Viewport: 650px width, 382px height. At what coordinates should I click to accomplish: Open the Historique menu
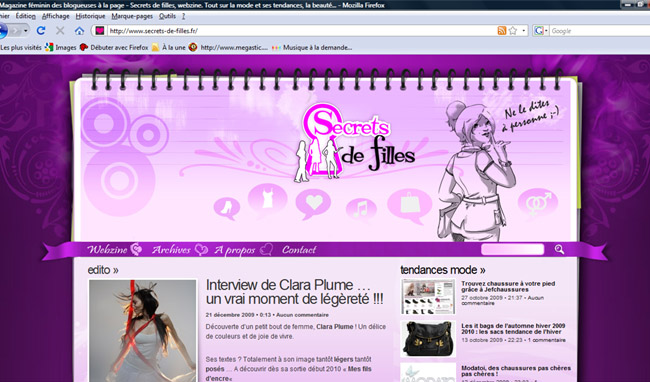[x=90, y=16]
